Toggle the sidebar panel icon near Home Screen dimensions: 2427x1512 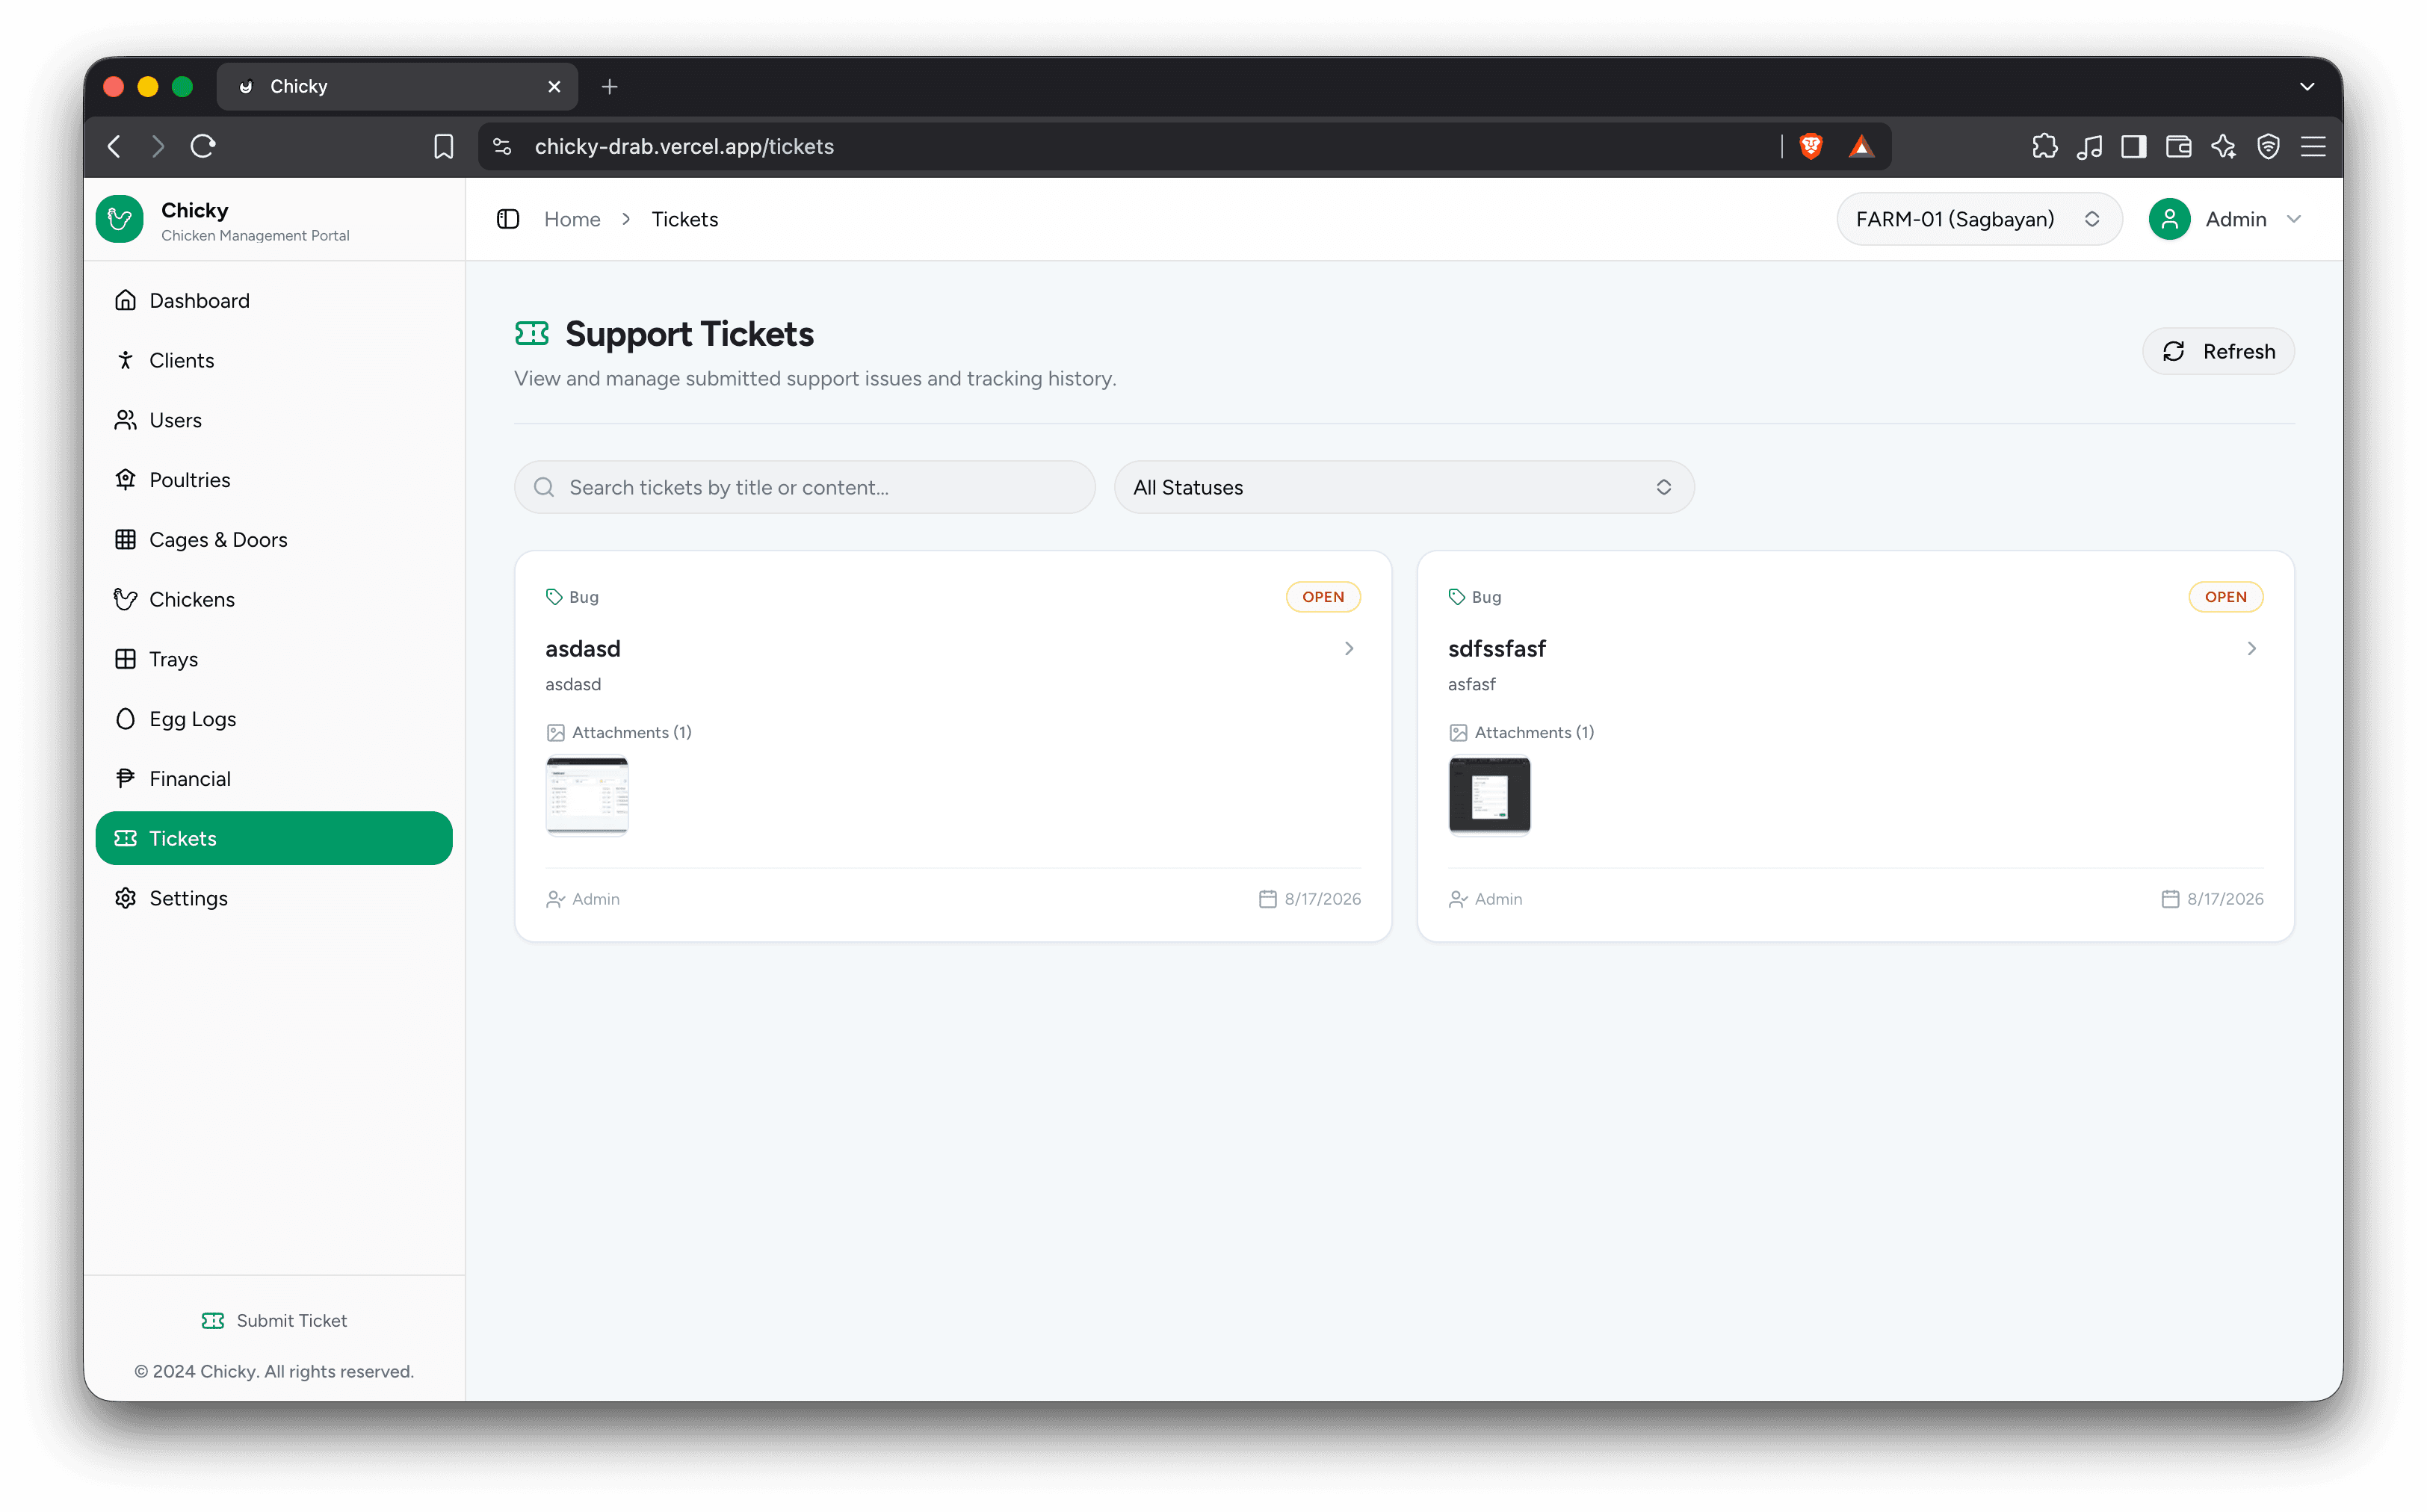click(x=508, y=219)
